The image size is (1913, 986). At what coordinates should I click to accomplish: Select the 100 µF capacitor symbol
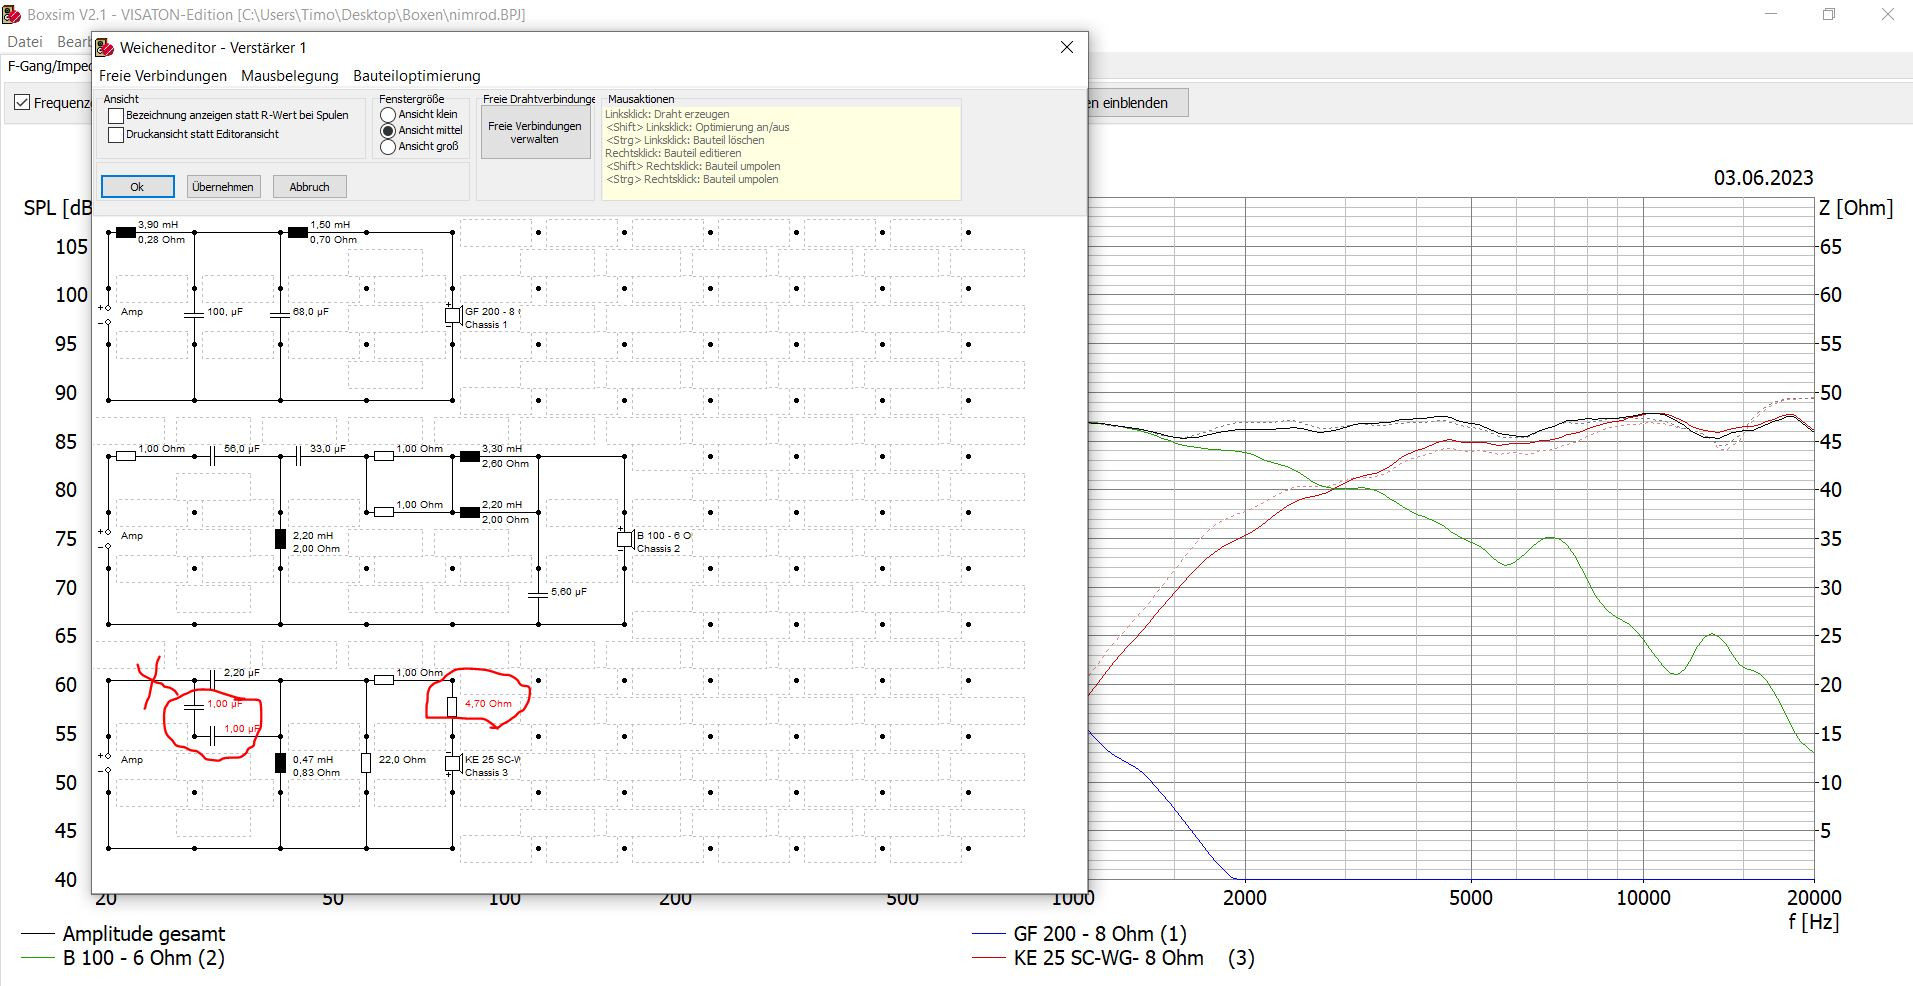pos(194,314)
